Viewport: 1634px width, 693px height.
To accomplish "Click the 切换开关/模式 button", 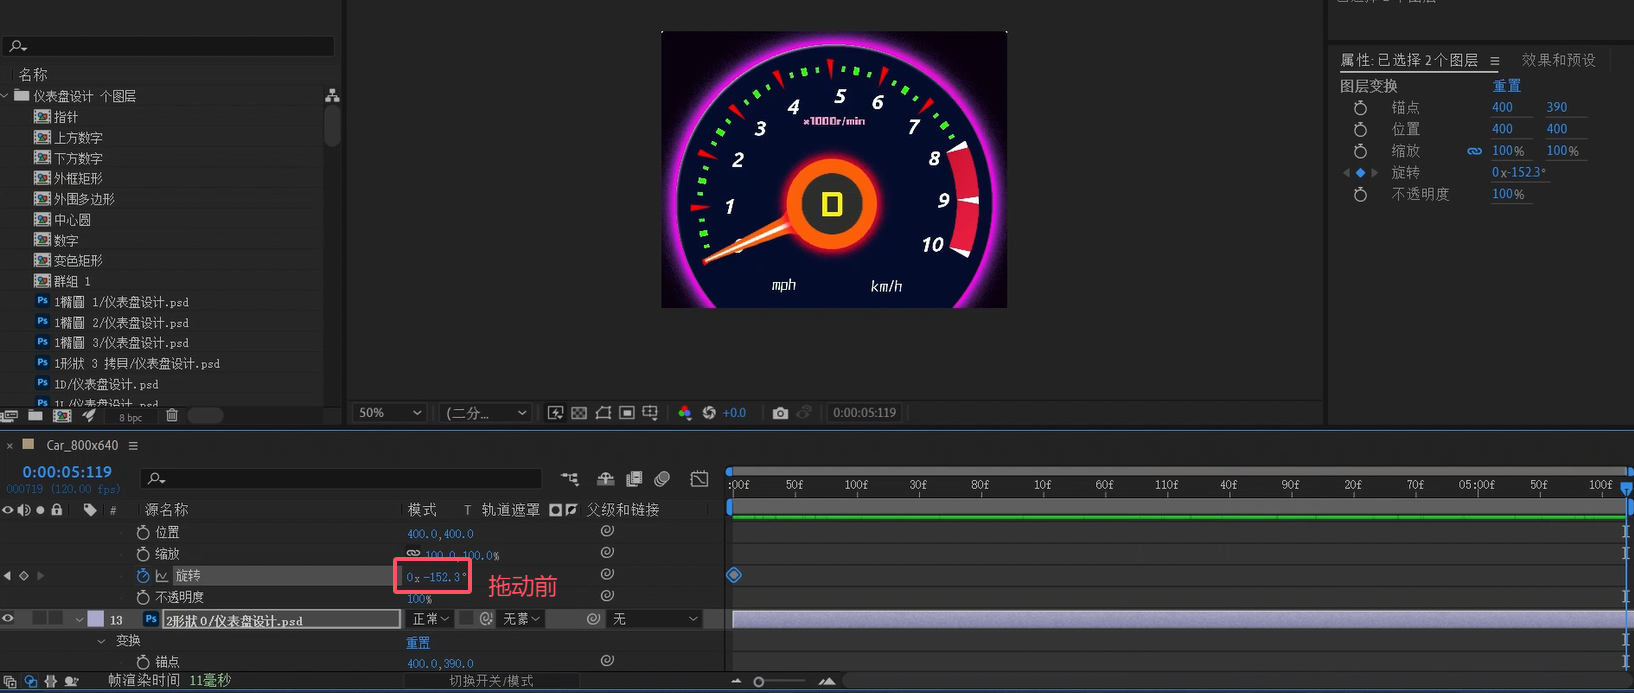I will coord(491,681).
